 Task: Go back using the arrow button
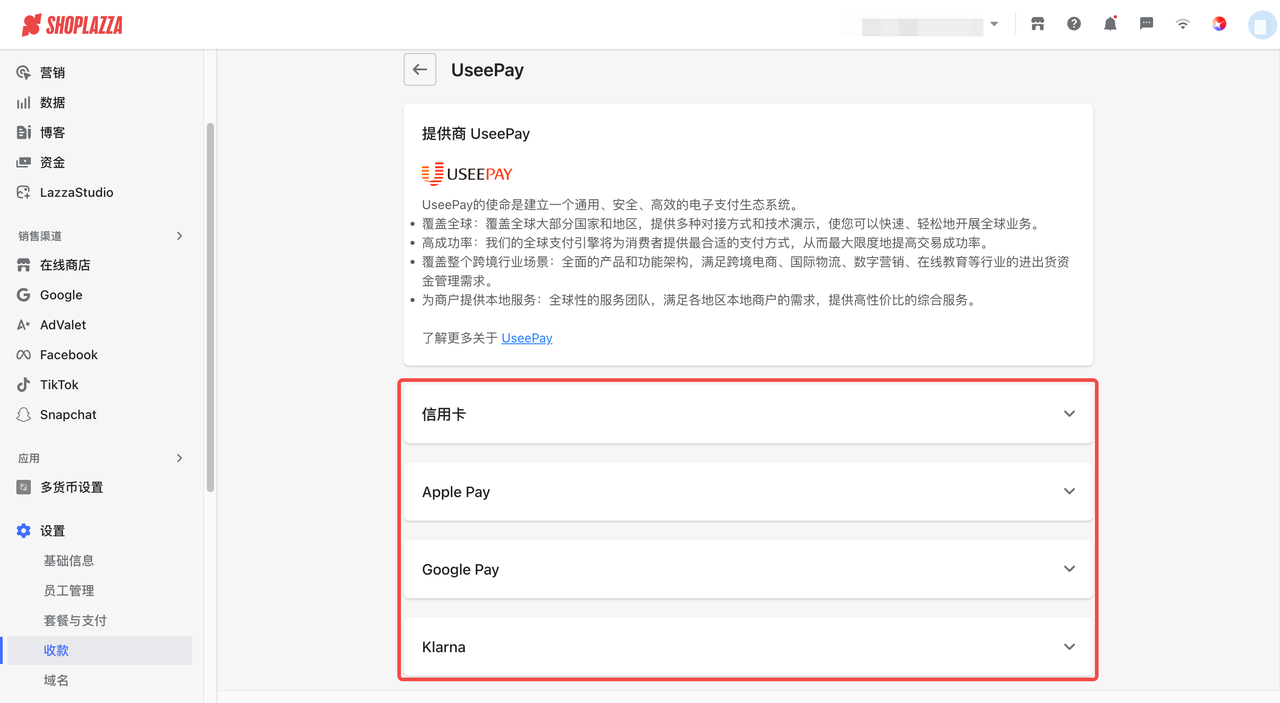pos(420,70)
